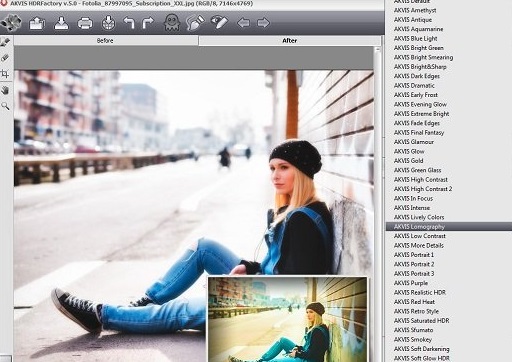Choose AKVIS Purple preset
Screen dimensions: 512x362
(411, 283)
